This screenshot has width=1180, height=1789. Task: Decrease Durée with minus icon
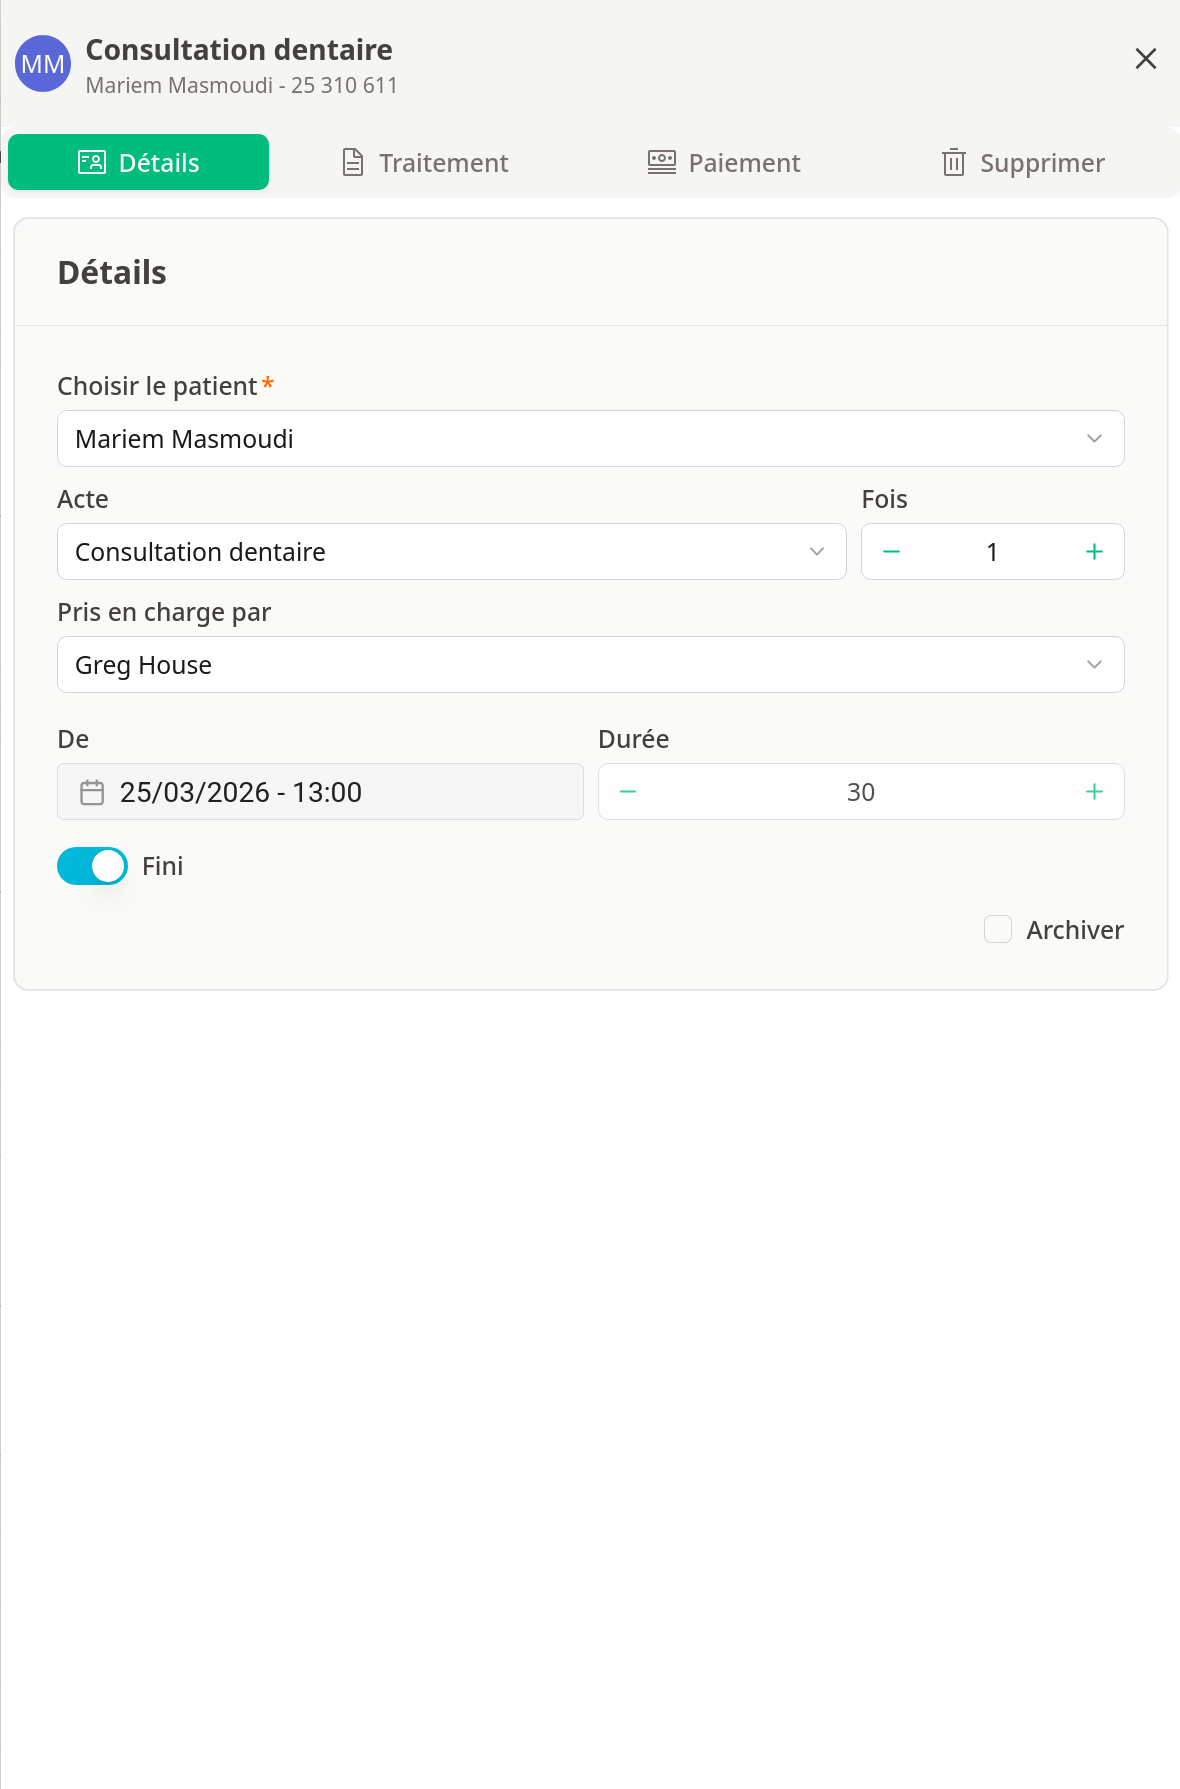pos(628,792)
